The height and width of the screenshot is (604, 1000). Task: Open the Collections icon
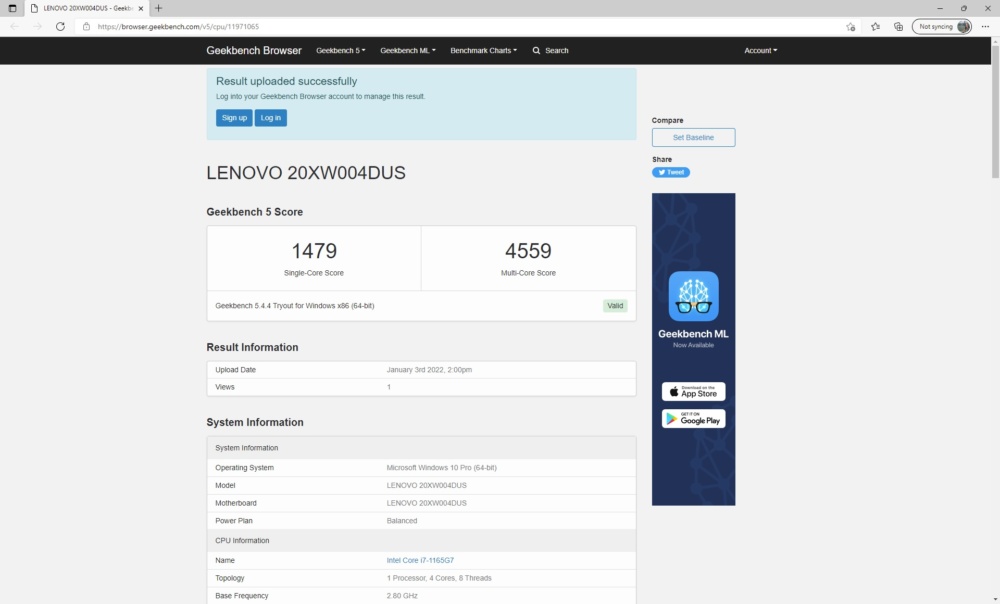click(x=899, y=27)
